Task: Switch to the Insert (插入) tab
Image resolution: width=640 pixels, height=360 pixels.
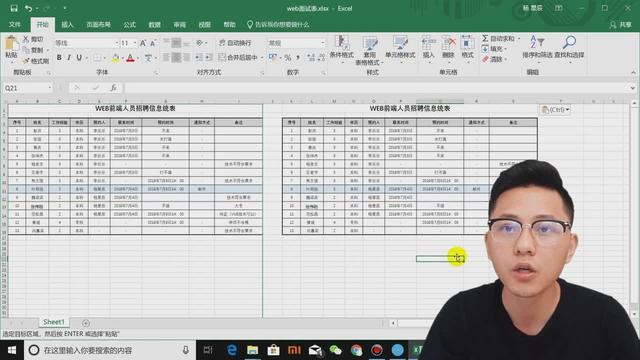Action: pyautogui.click(x=67, y=24)
